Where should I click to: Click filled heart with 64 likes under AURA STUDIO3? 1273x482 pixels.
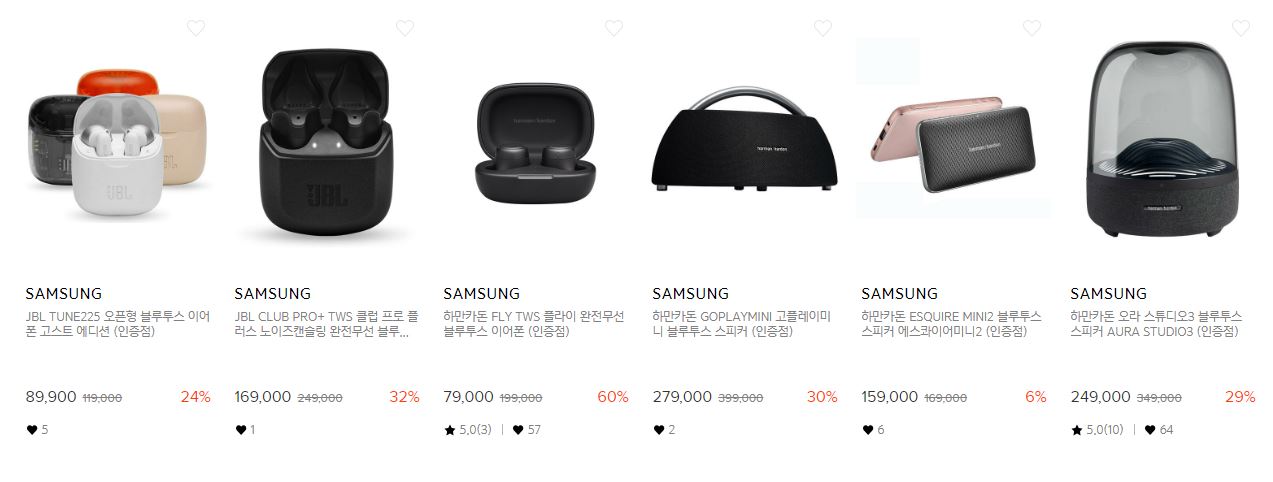click(1150, 430)
